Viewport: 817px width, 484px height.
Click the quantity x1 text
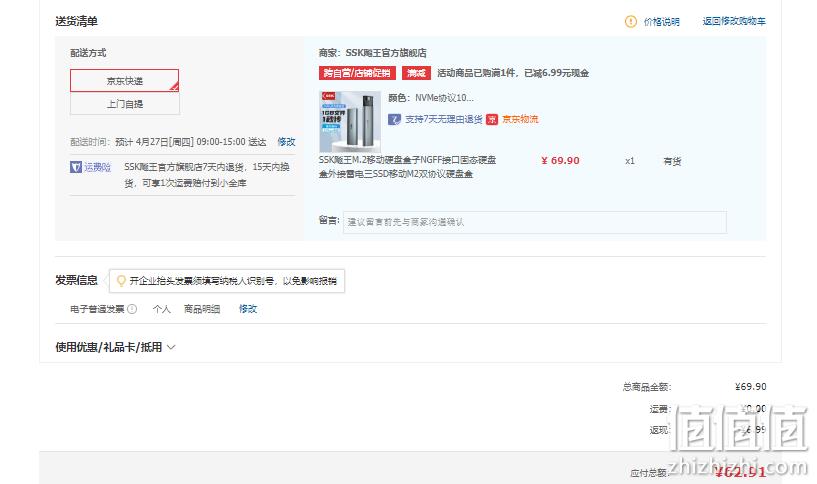tap(630, 161)
